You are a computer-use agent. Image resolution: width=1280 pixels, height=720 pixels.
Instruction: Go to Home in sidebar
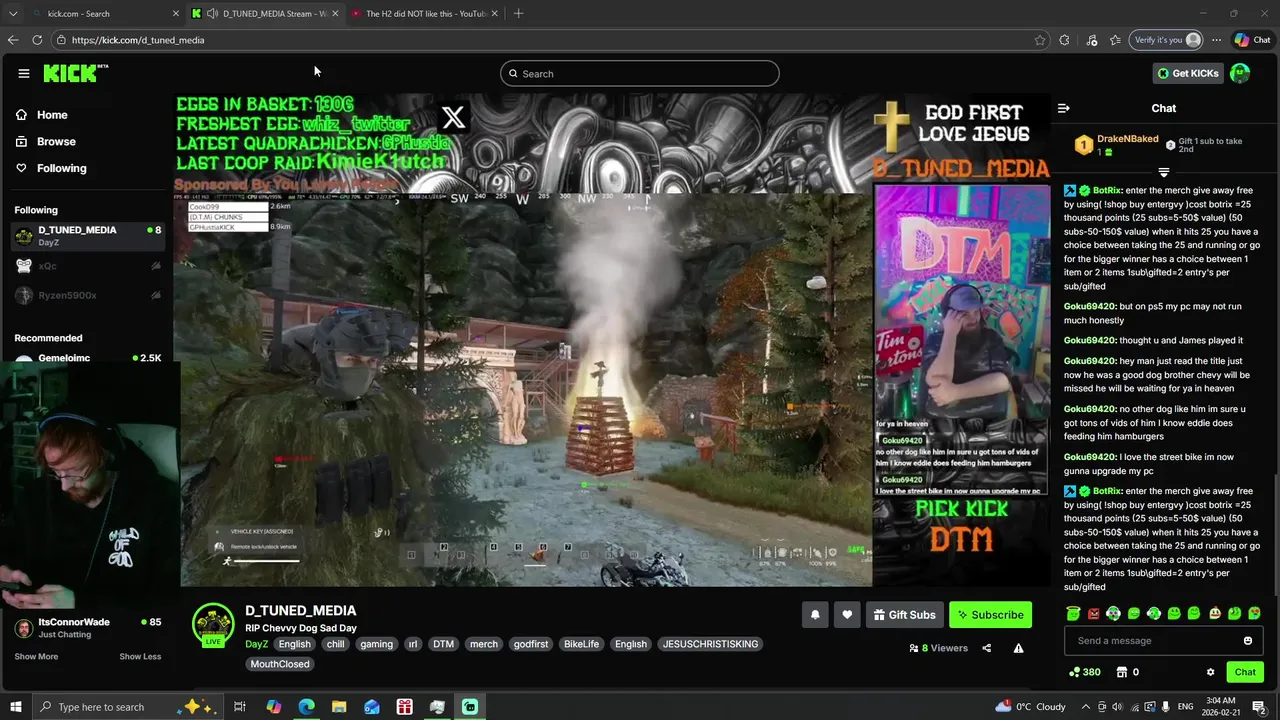42,115
